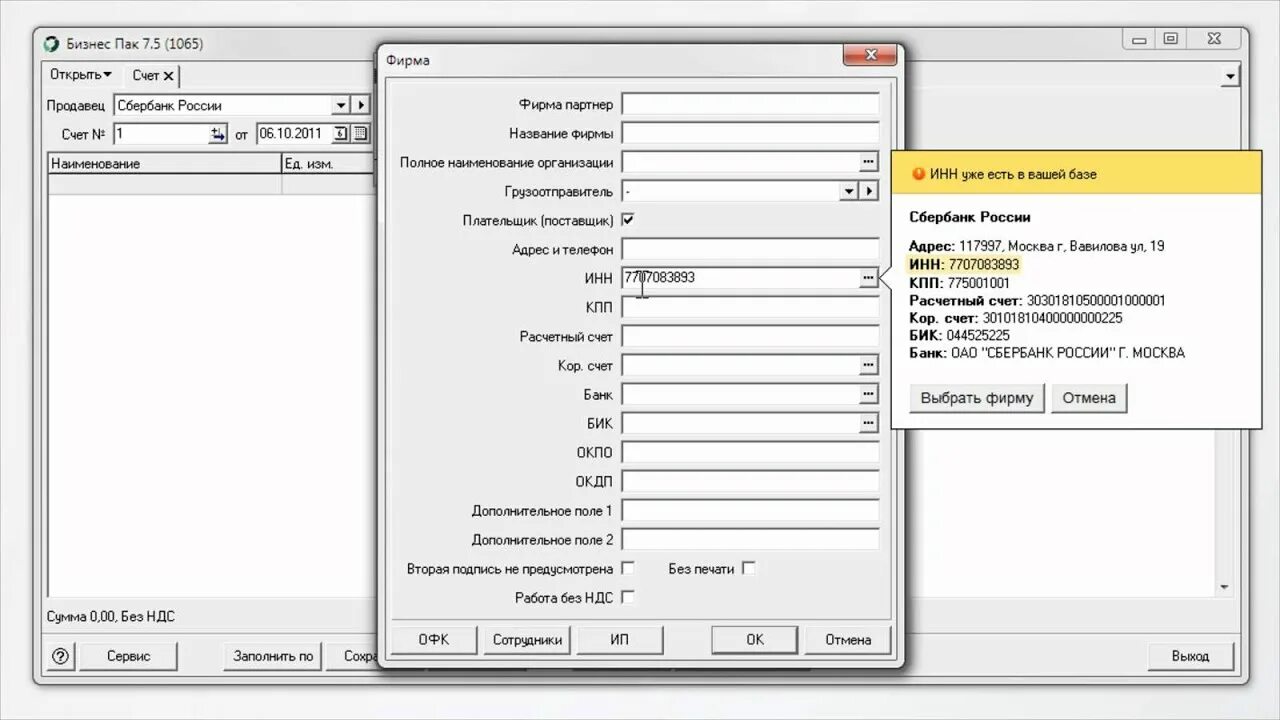Click ellipsis button next to Банк field
Image resolution: width=1280 pixels, height=720 pixels.
(x=868, y=395)
